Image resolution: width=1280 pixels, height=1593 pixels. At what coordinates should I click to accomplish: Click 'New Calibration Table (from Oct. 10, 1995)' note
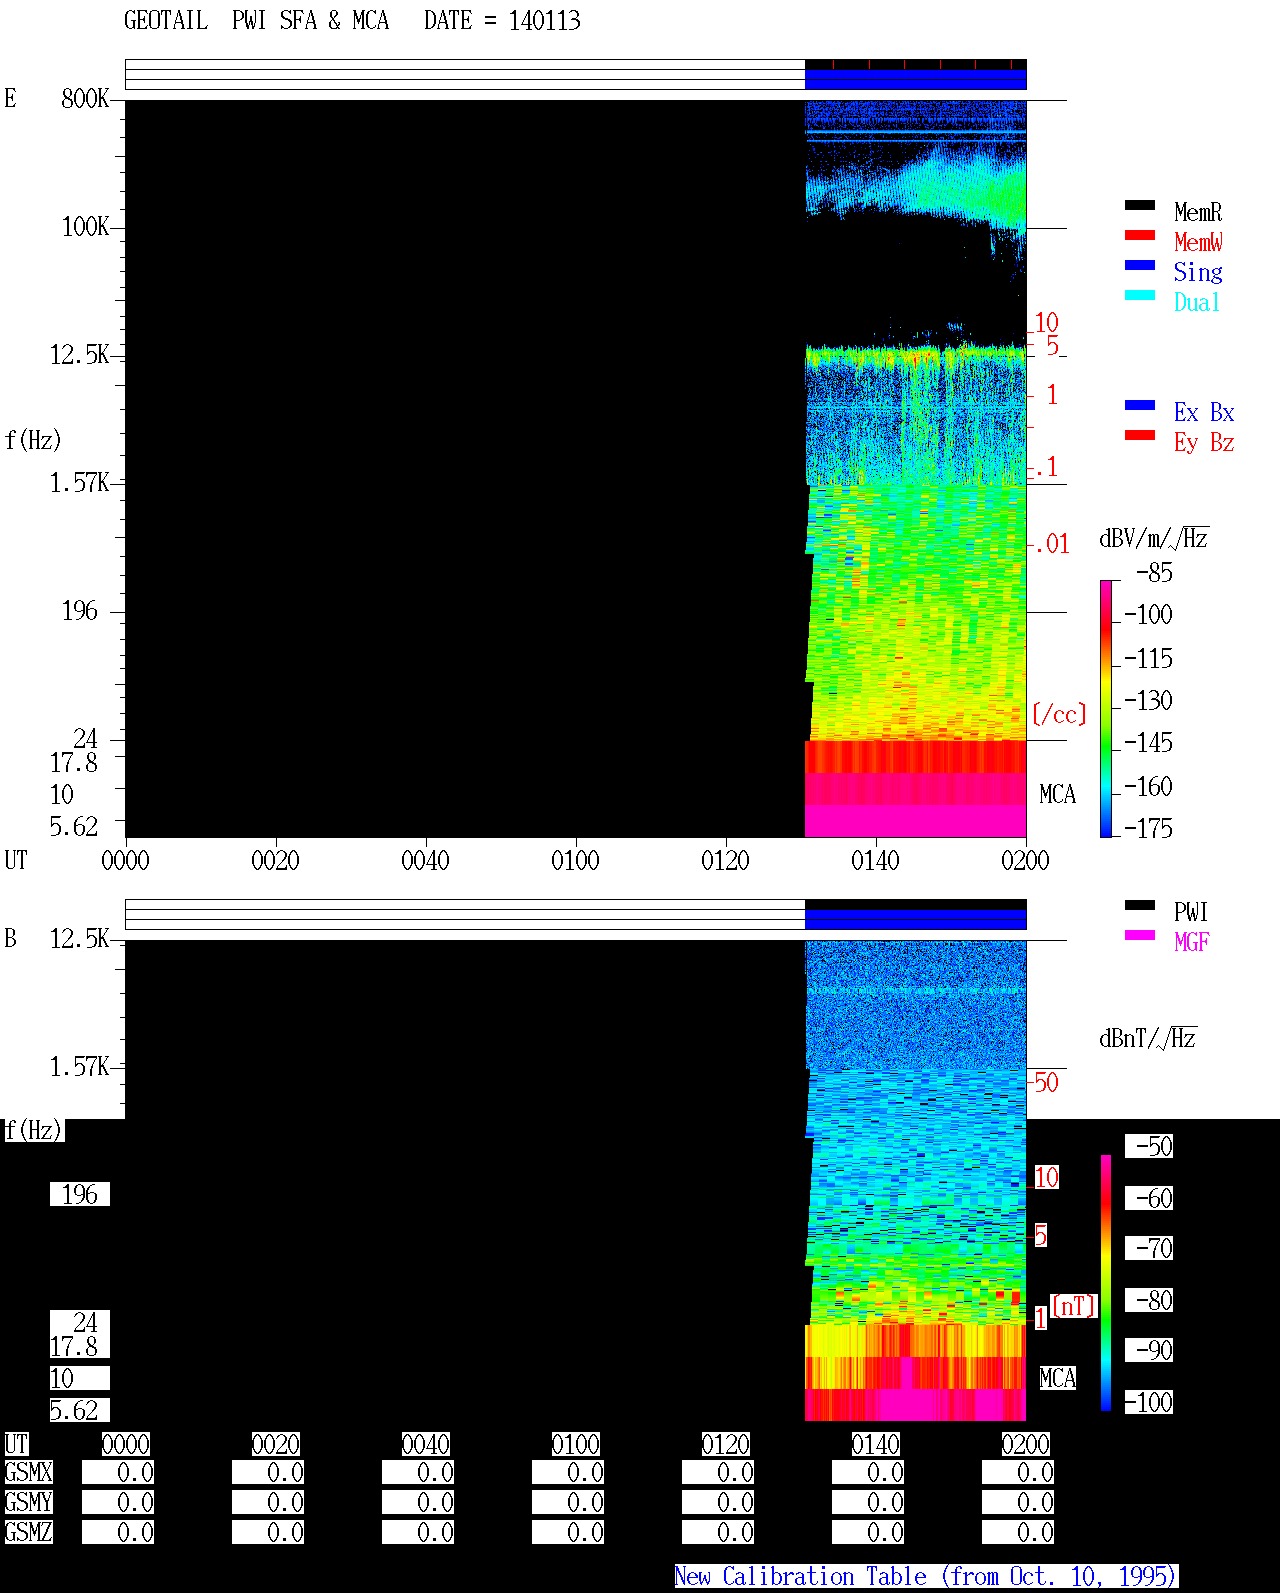926,1577
